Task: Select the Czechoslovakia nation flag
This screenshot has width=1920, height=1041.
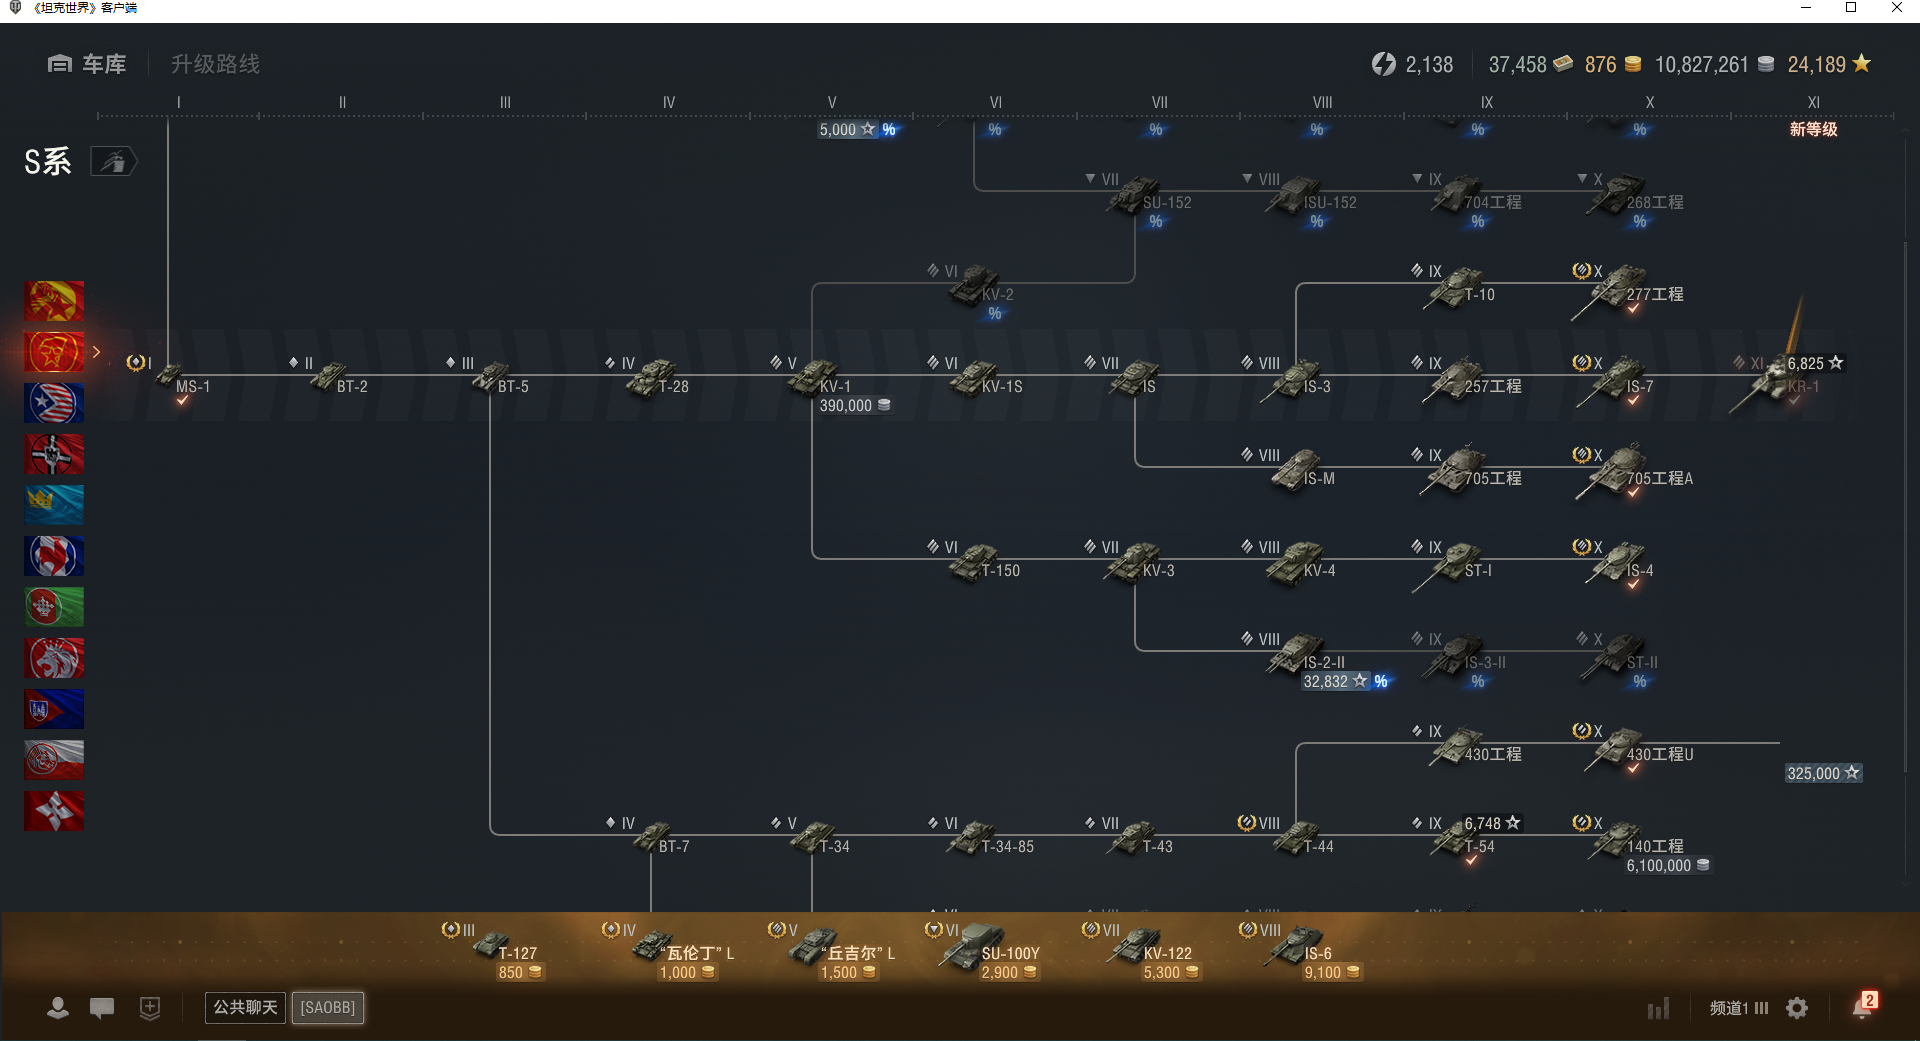Action: pos(54,709)
